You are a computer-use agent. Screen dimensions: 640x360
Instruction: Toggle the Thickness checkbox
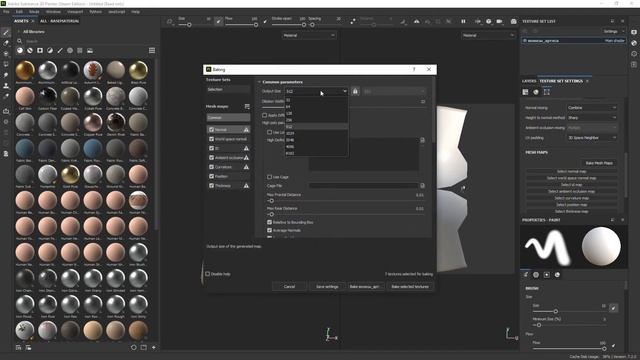point(211,185)
